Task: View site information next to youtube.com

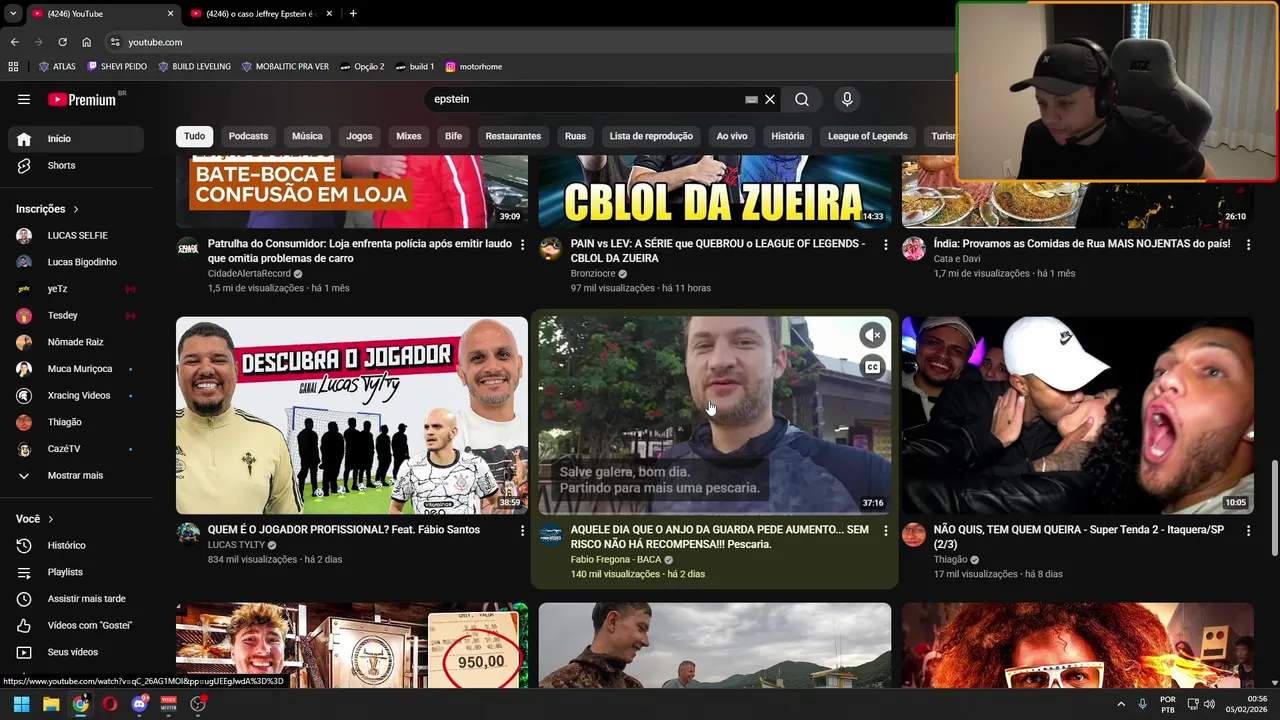Action: coord(115,42)
